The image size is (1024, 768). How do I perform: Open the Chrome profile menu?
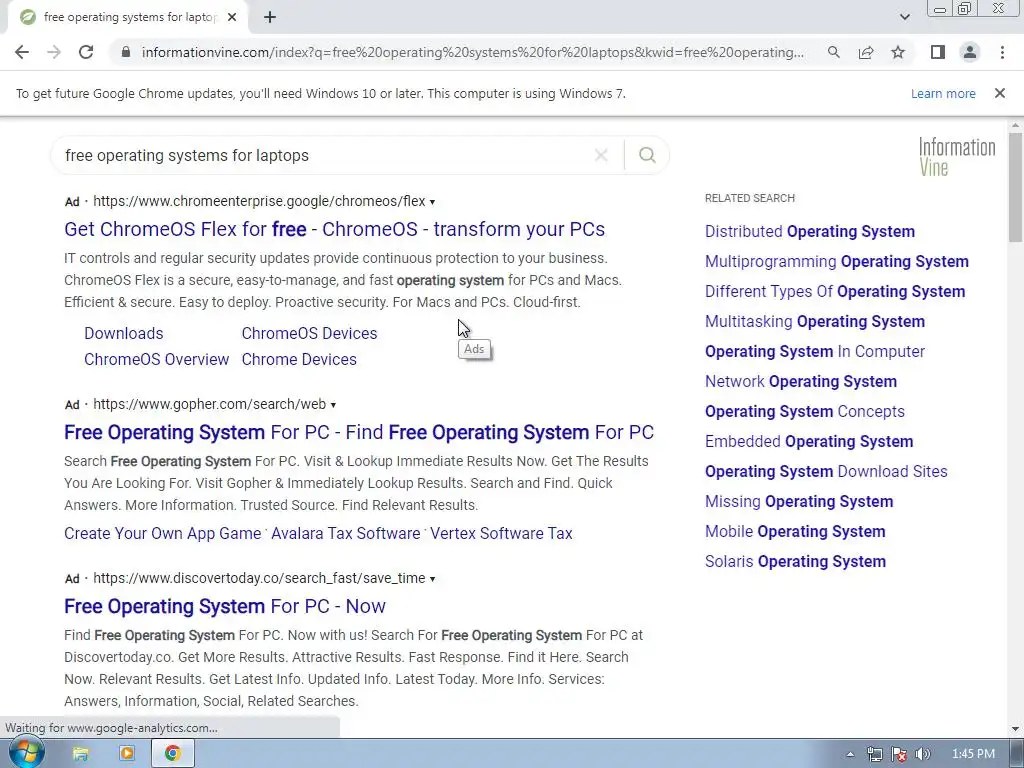pos(970,52)
